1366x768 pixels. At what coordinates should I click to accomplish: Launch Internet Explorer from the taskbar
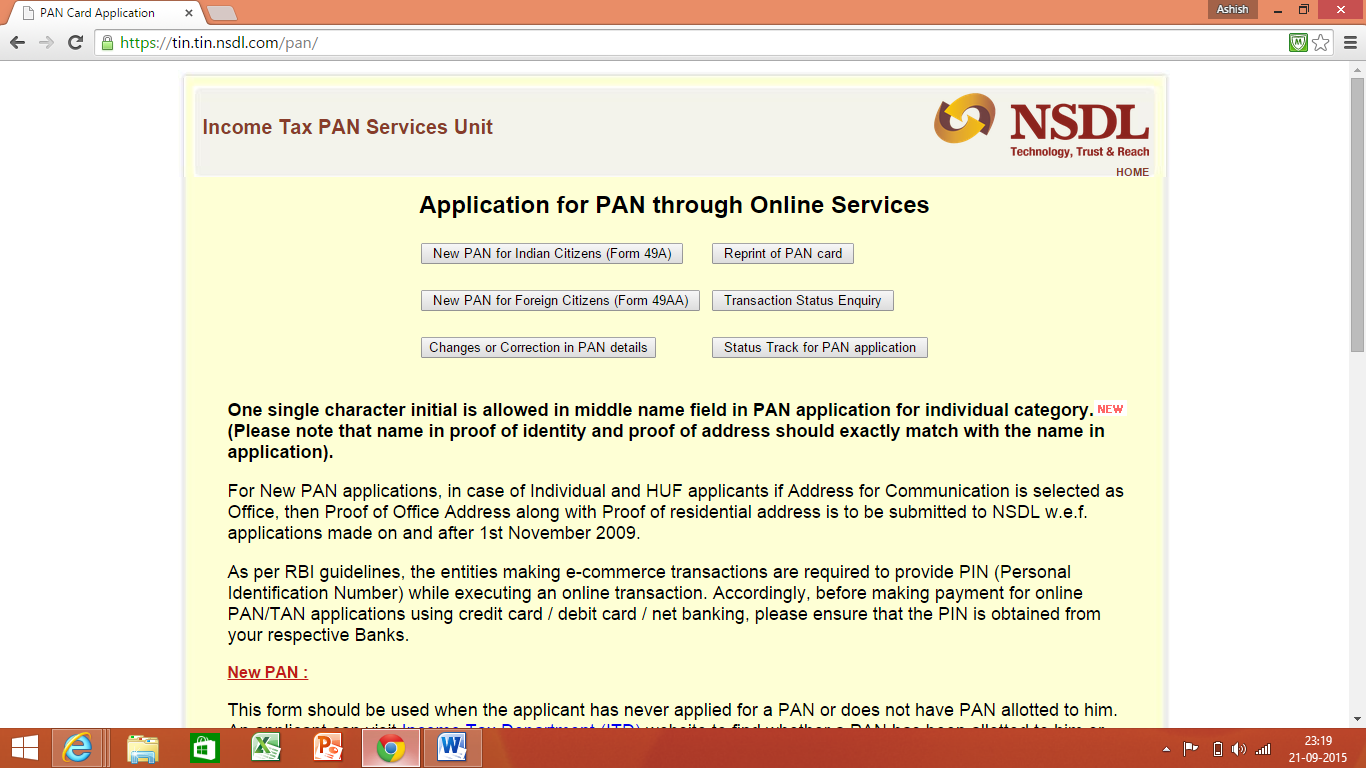77,748
